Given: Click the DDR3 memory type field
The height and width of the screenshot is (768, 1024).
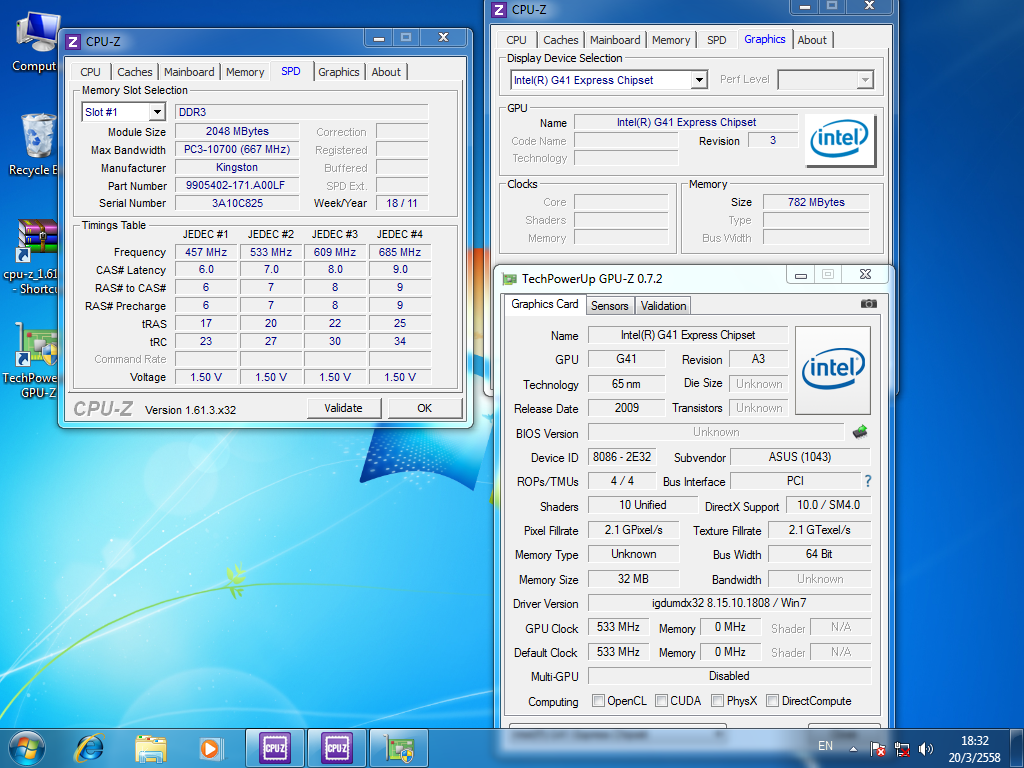Looking at the screenshot, I should pos(301,112).
